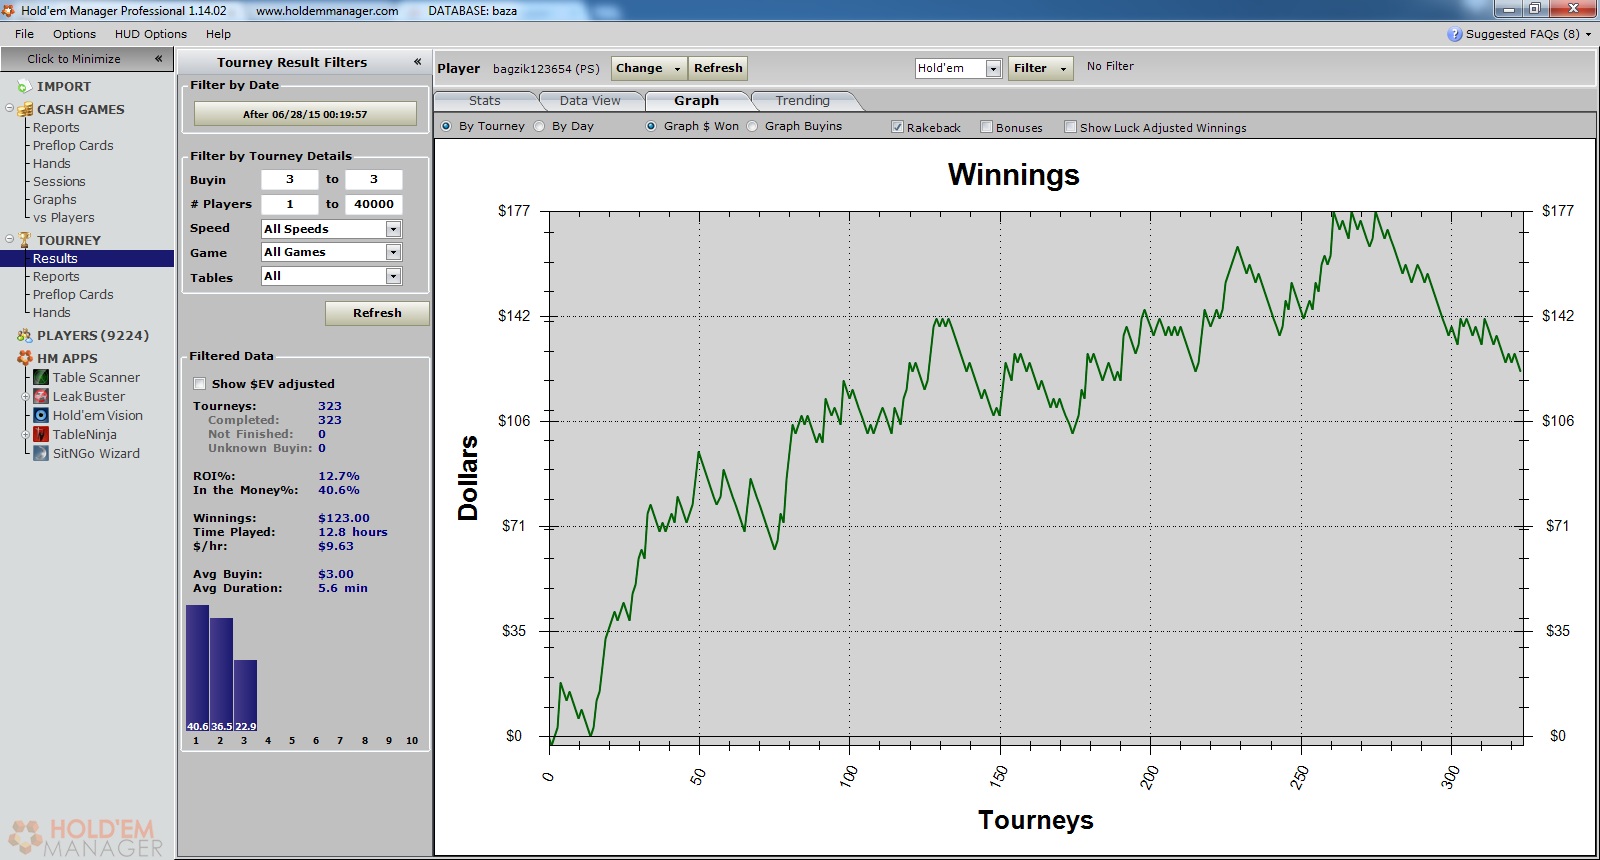Click the minimum Buyin input field

point(289,180)
